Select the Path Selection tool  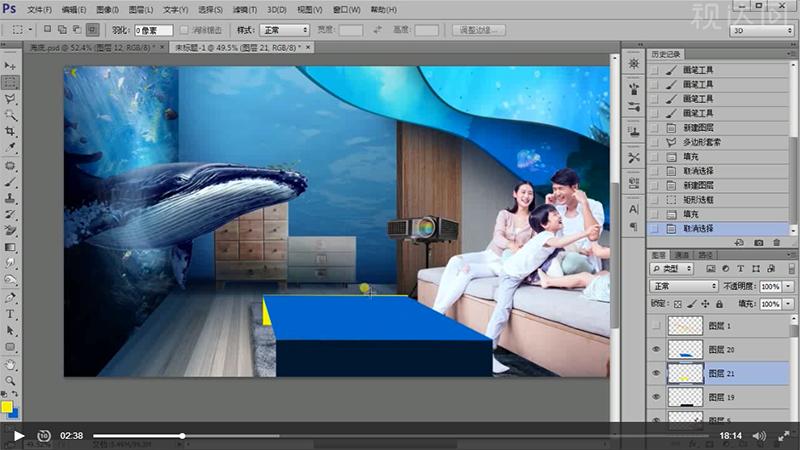(x=10, y=330)
